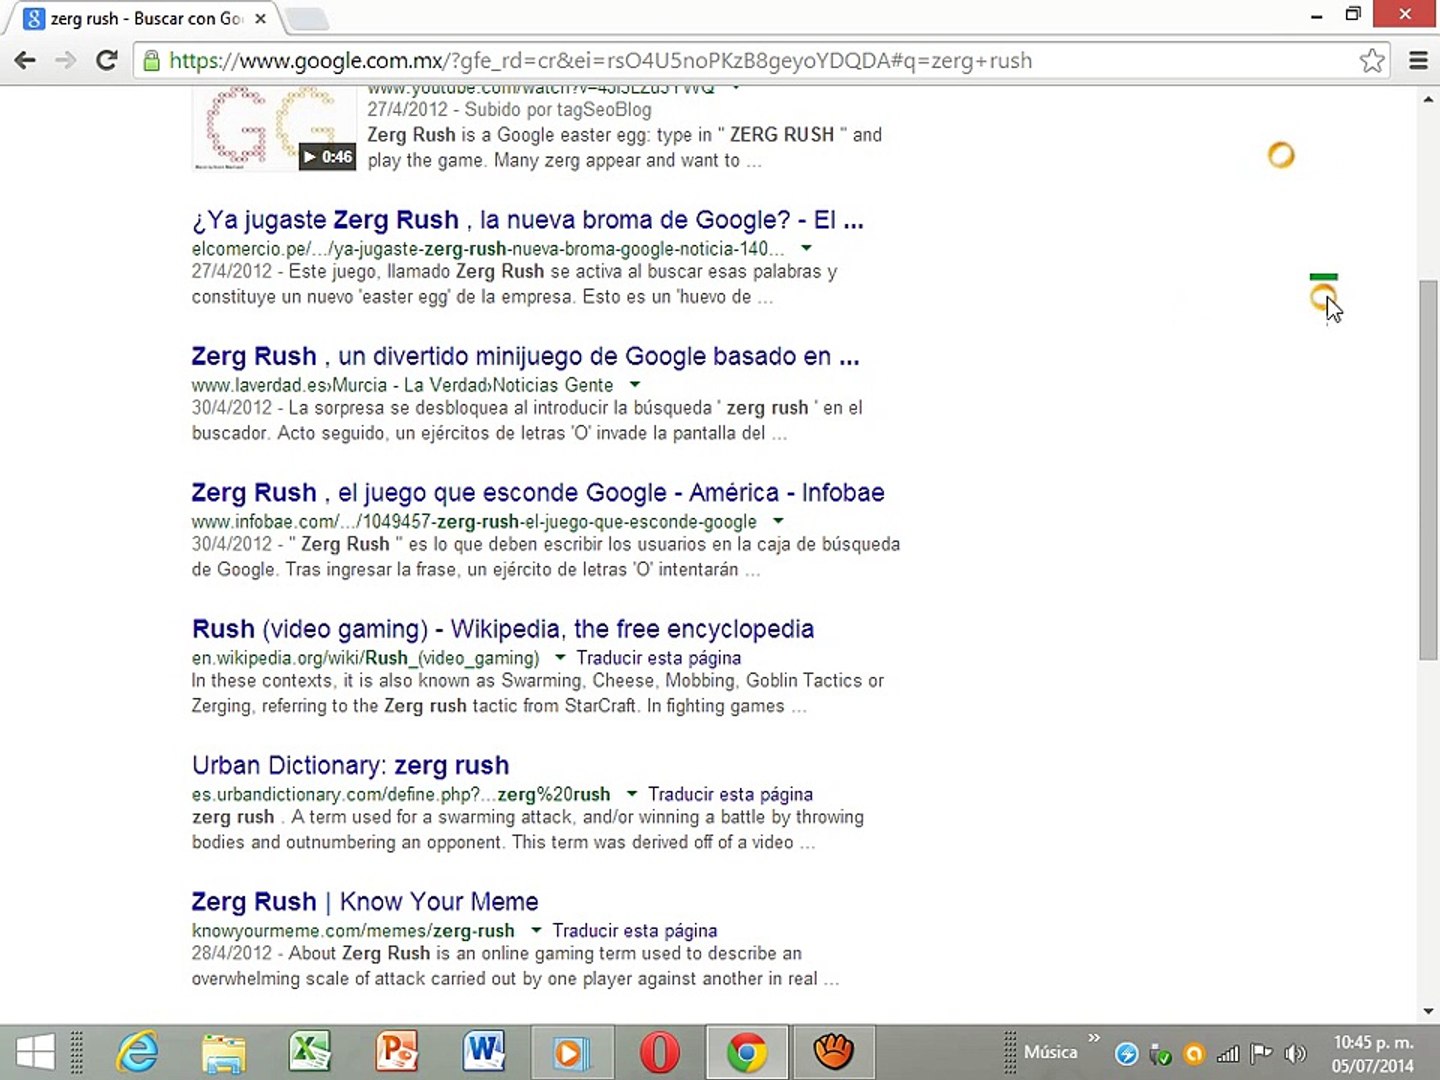Click the orange circular tray icon

click(x=1194, y=1053)
